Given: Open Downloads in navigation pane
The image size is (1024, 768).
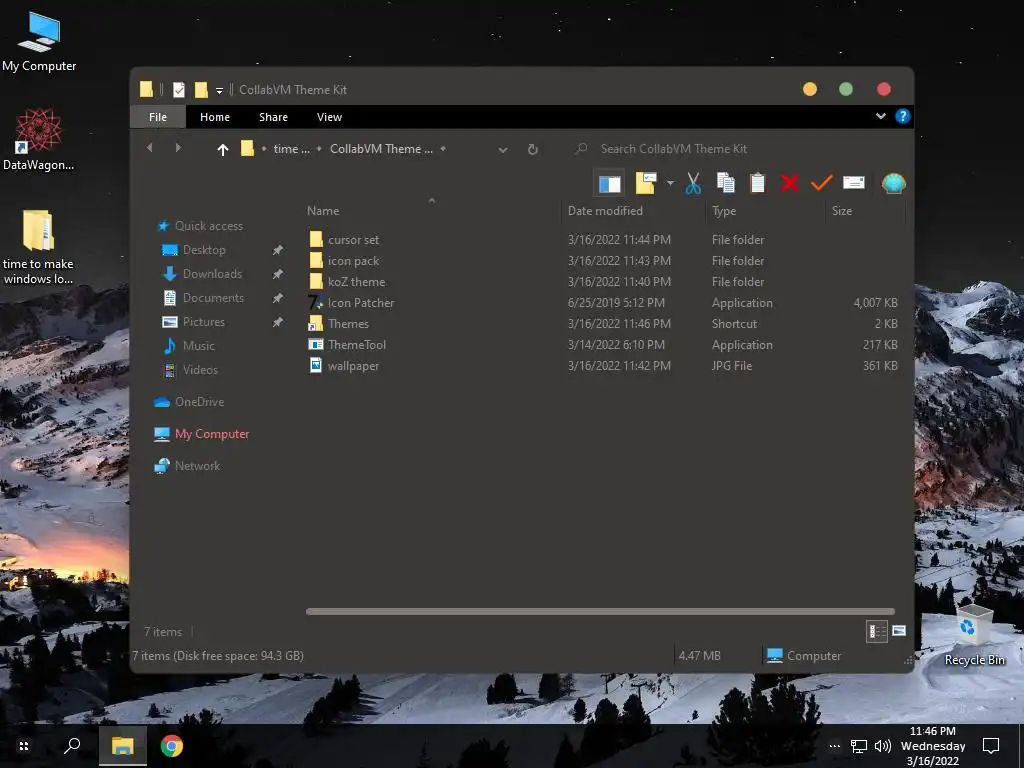Looking at the screenshot, I should pyautogui.click(x=212, y=274).
